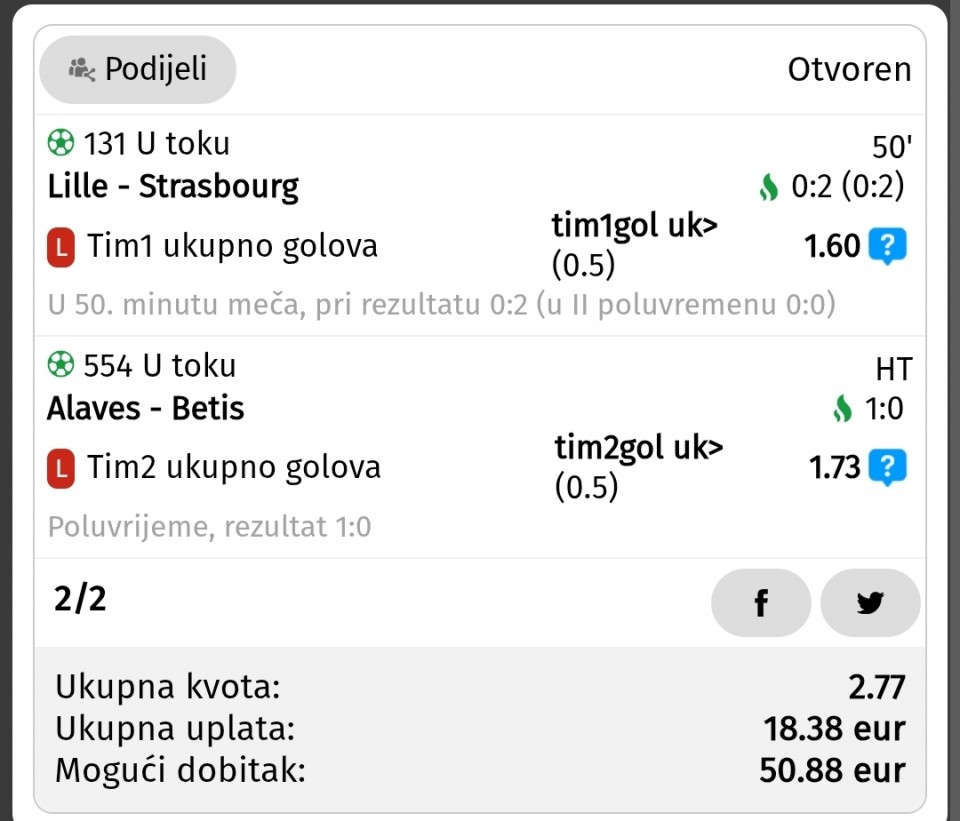Click the Otvoren ticket status label
This screenshot has width=960, height=821.
[849, 70]
